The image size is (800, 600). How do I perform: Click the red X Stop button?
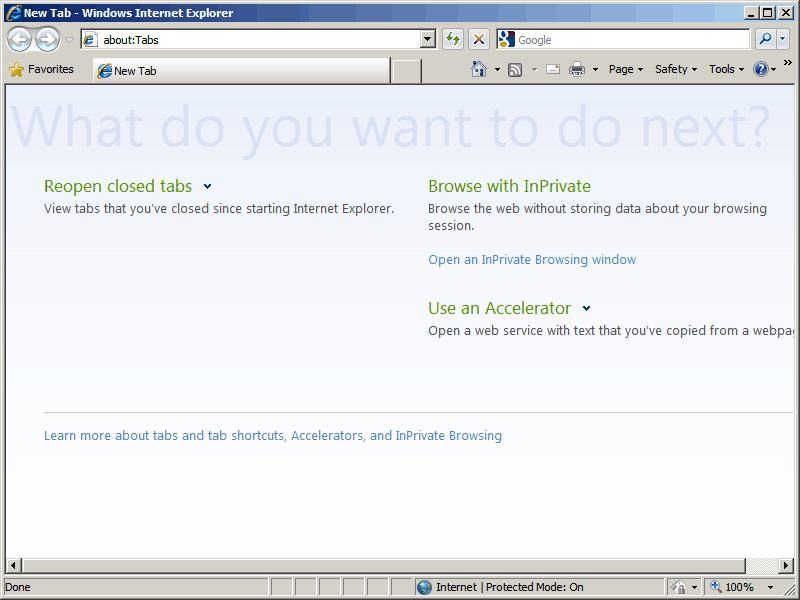tap(479, 39)
